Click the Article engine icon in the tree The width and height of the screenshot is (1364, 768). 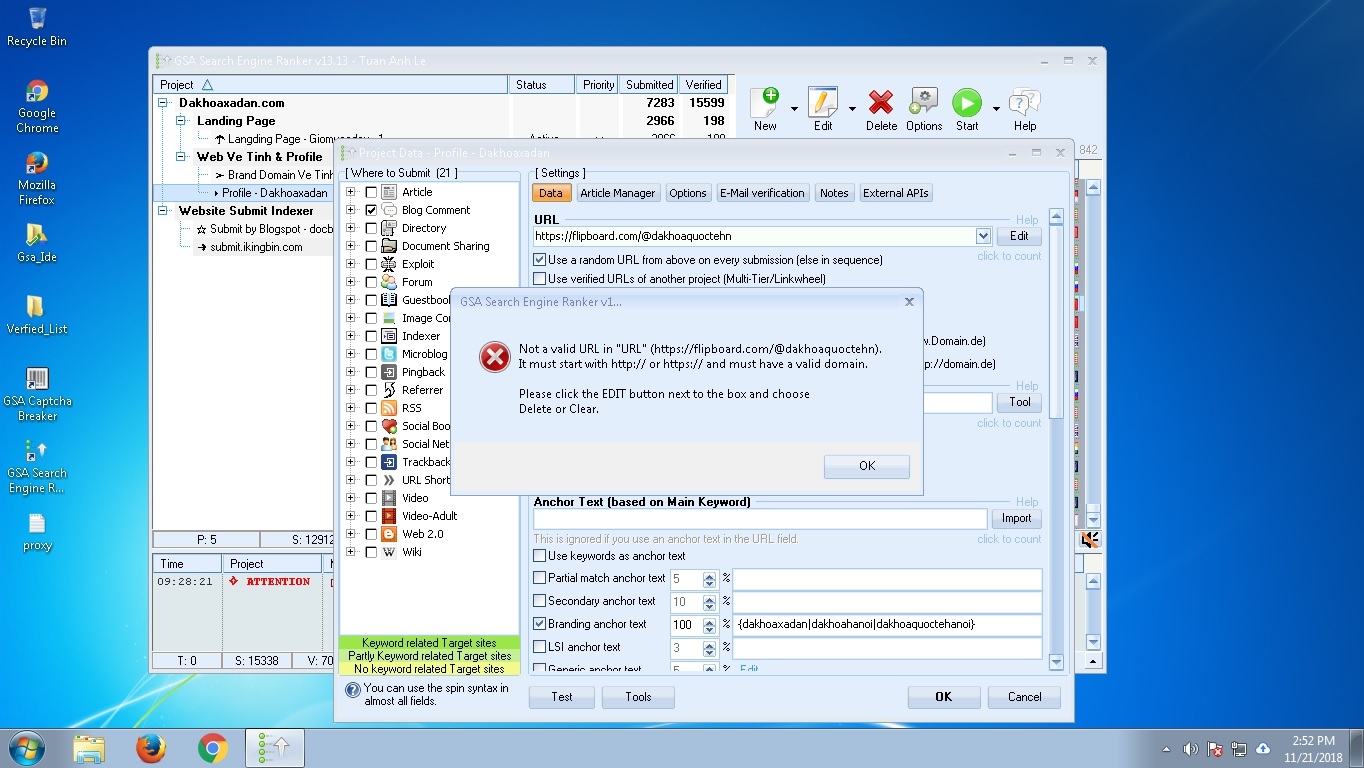point(389,192)
